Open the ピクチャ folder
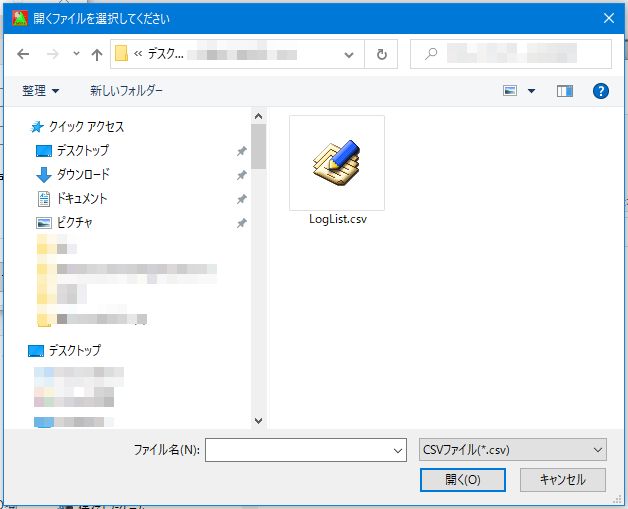 pyautogui.click(x=74, y=223)
